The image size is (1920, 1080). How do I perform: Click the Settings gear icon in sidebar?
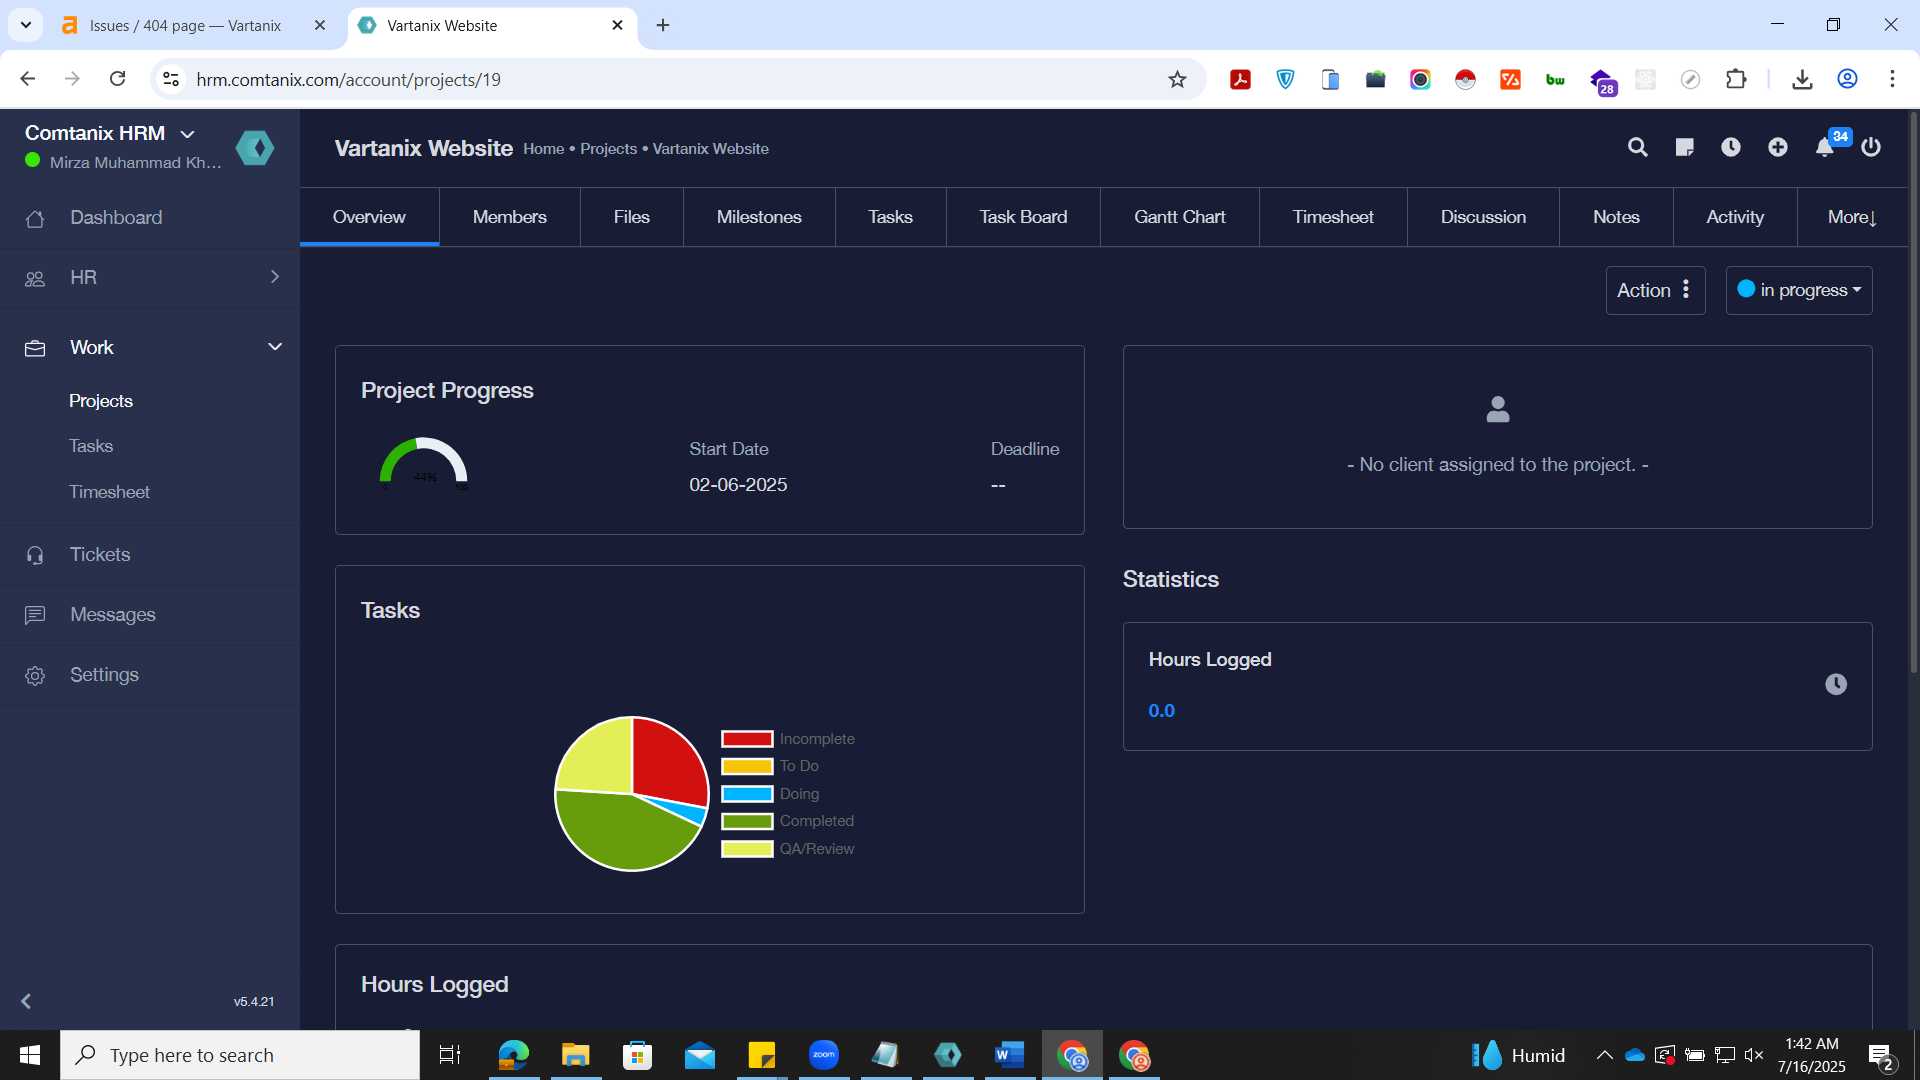[x=35, y=675]
